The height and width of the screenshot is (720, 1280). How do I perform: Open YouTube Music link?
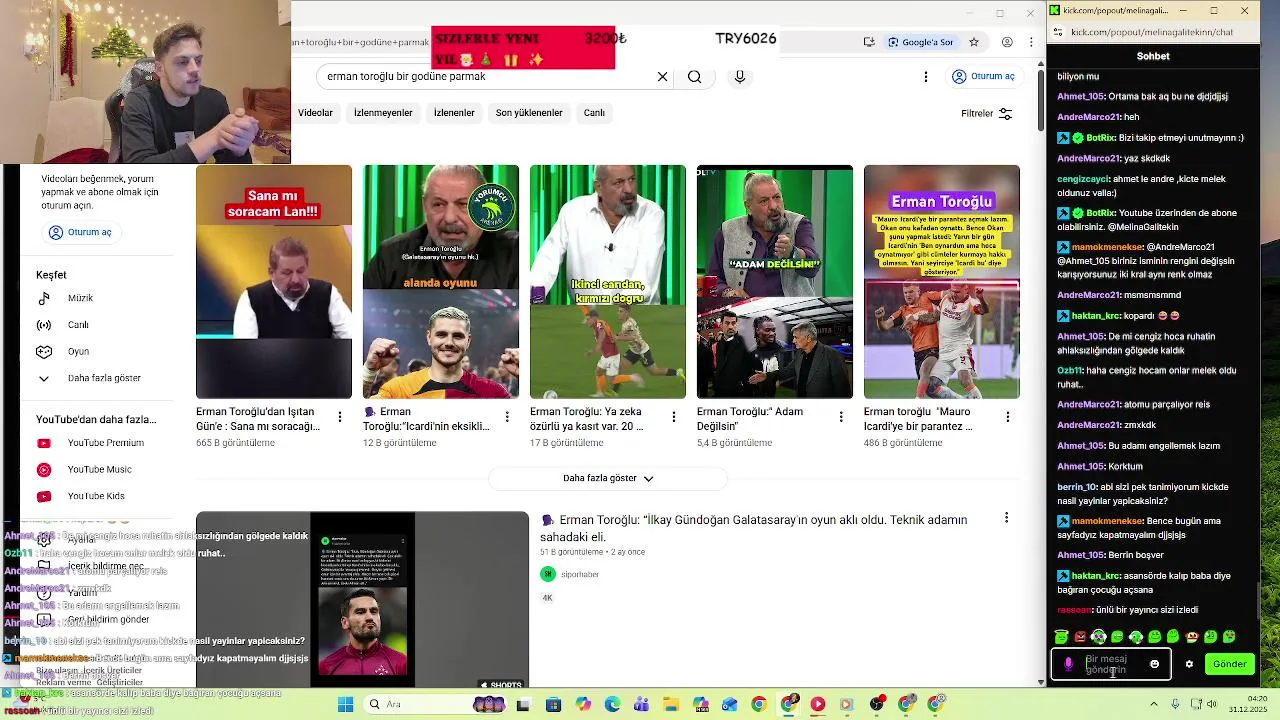[x=99, y=470]
